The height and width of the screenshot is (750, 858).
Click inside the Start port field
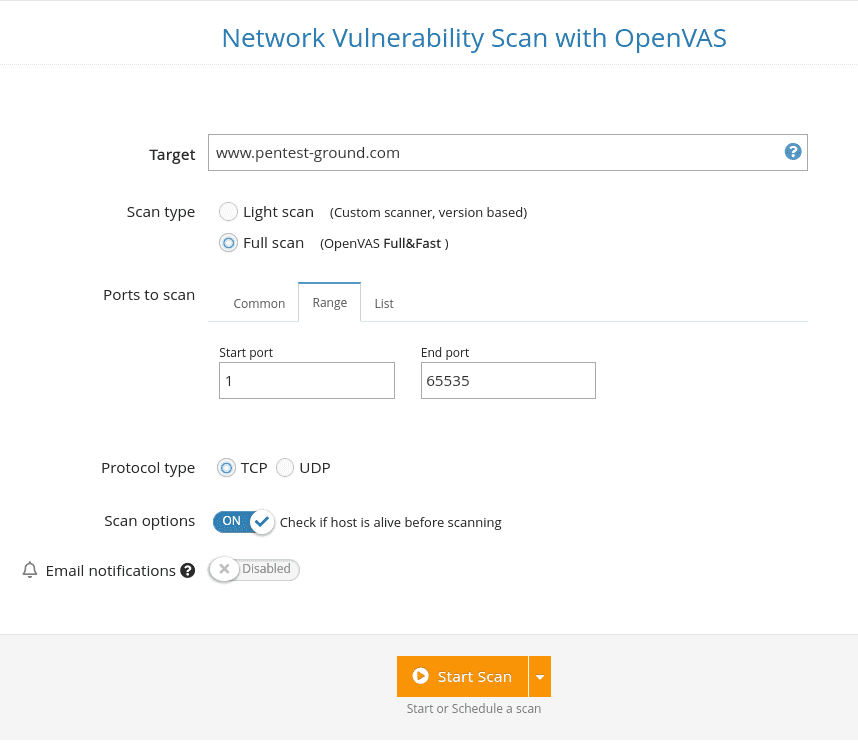click(306, 380)
